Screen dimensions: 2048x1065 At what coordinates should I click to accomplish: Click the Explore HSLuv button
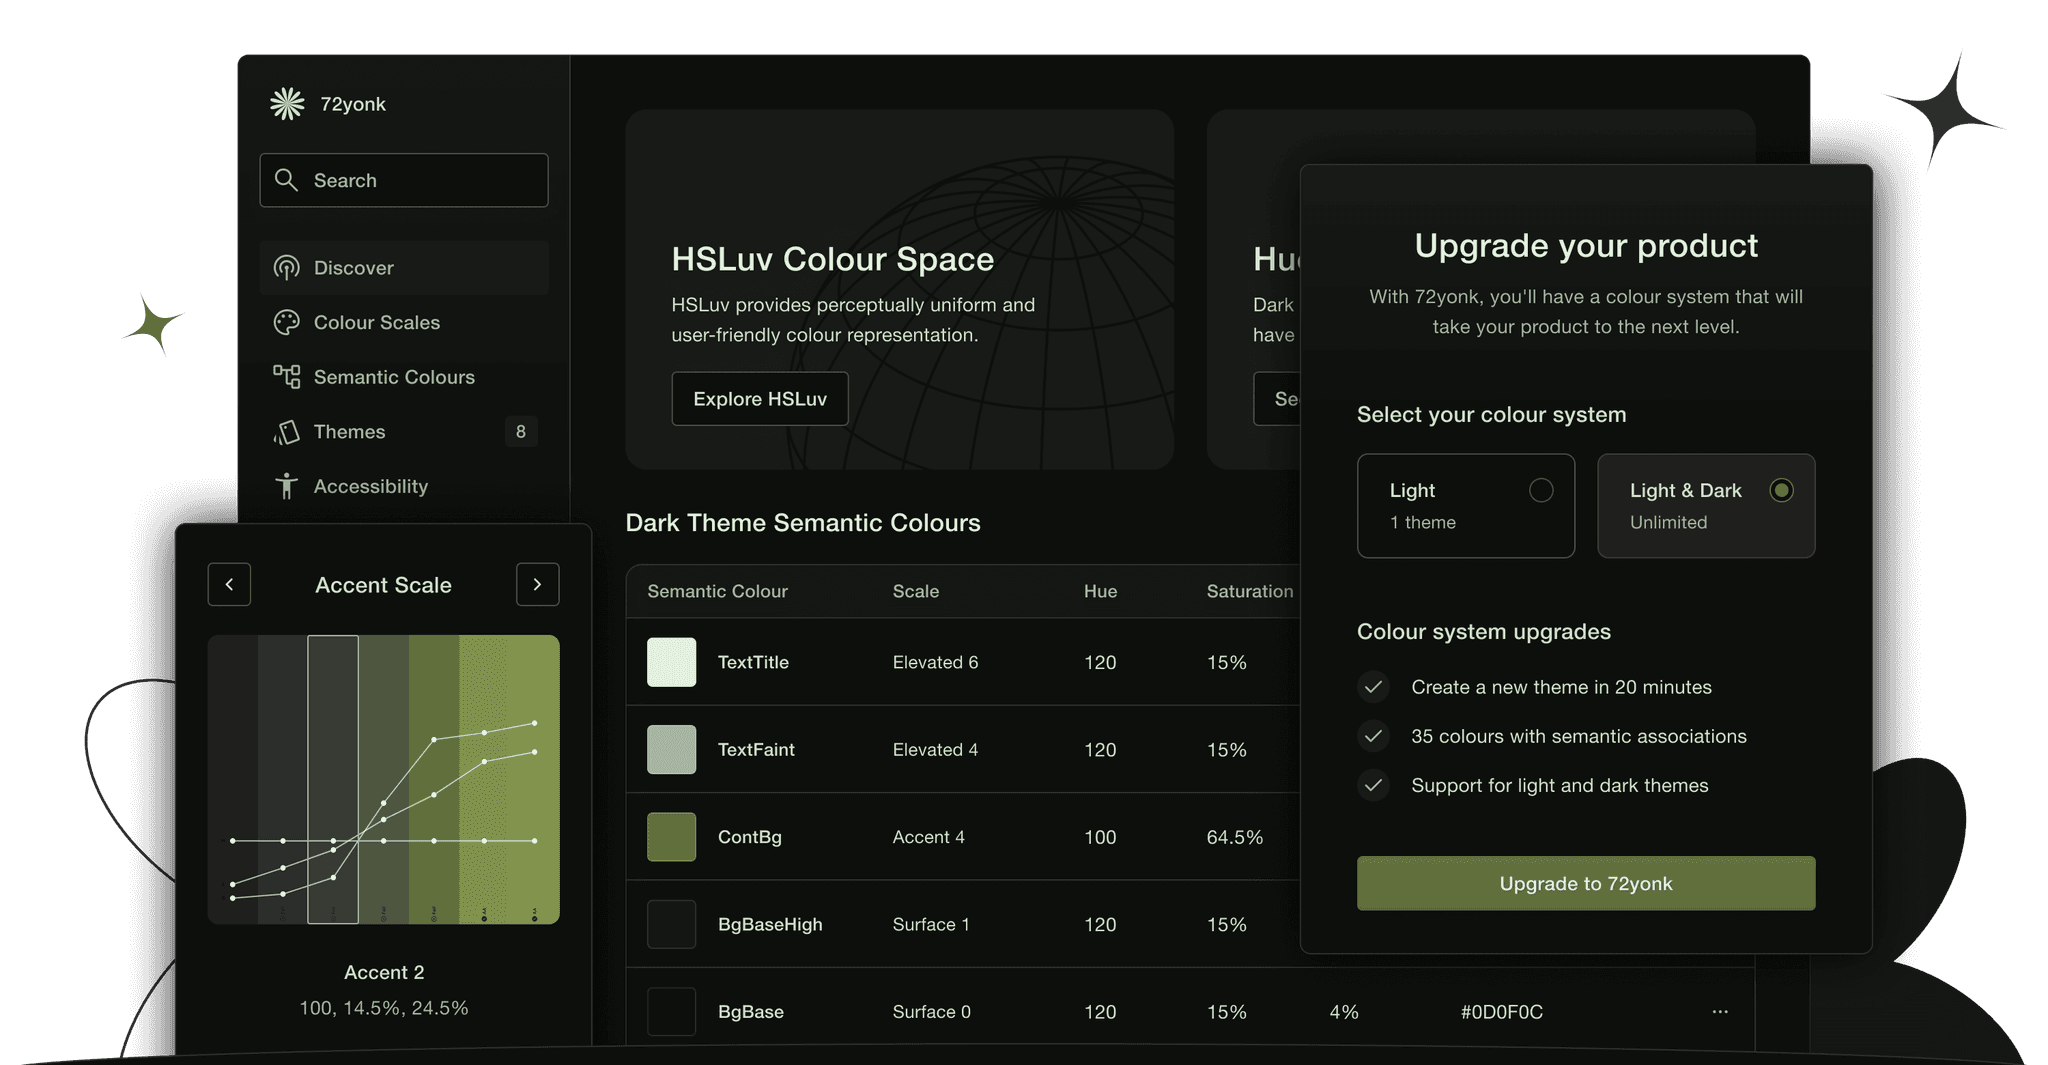coord(760,399)
